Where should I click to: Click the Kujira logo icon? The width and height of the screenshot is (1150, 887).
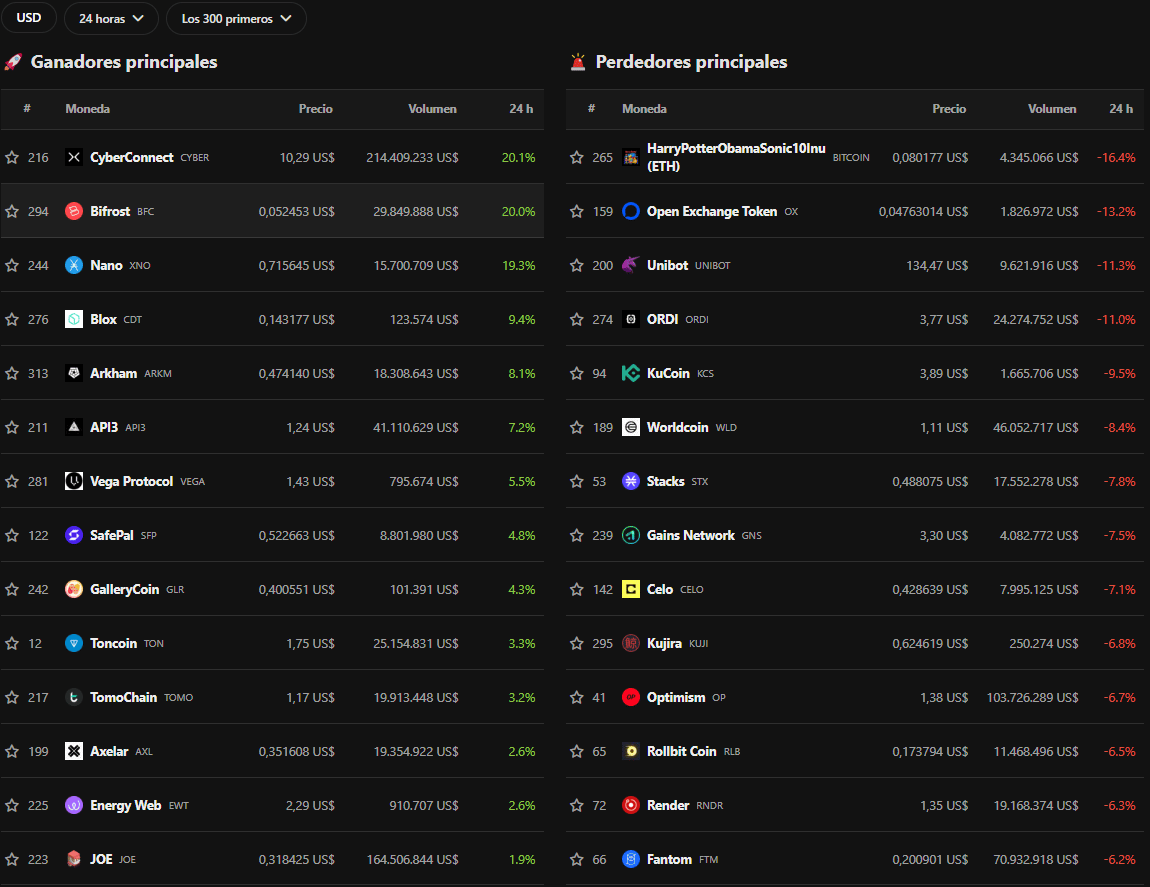(631, 643)
